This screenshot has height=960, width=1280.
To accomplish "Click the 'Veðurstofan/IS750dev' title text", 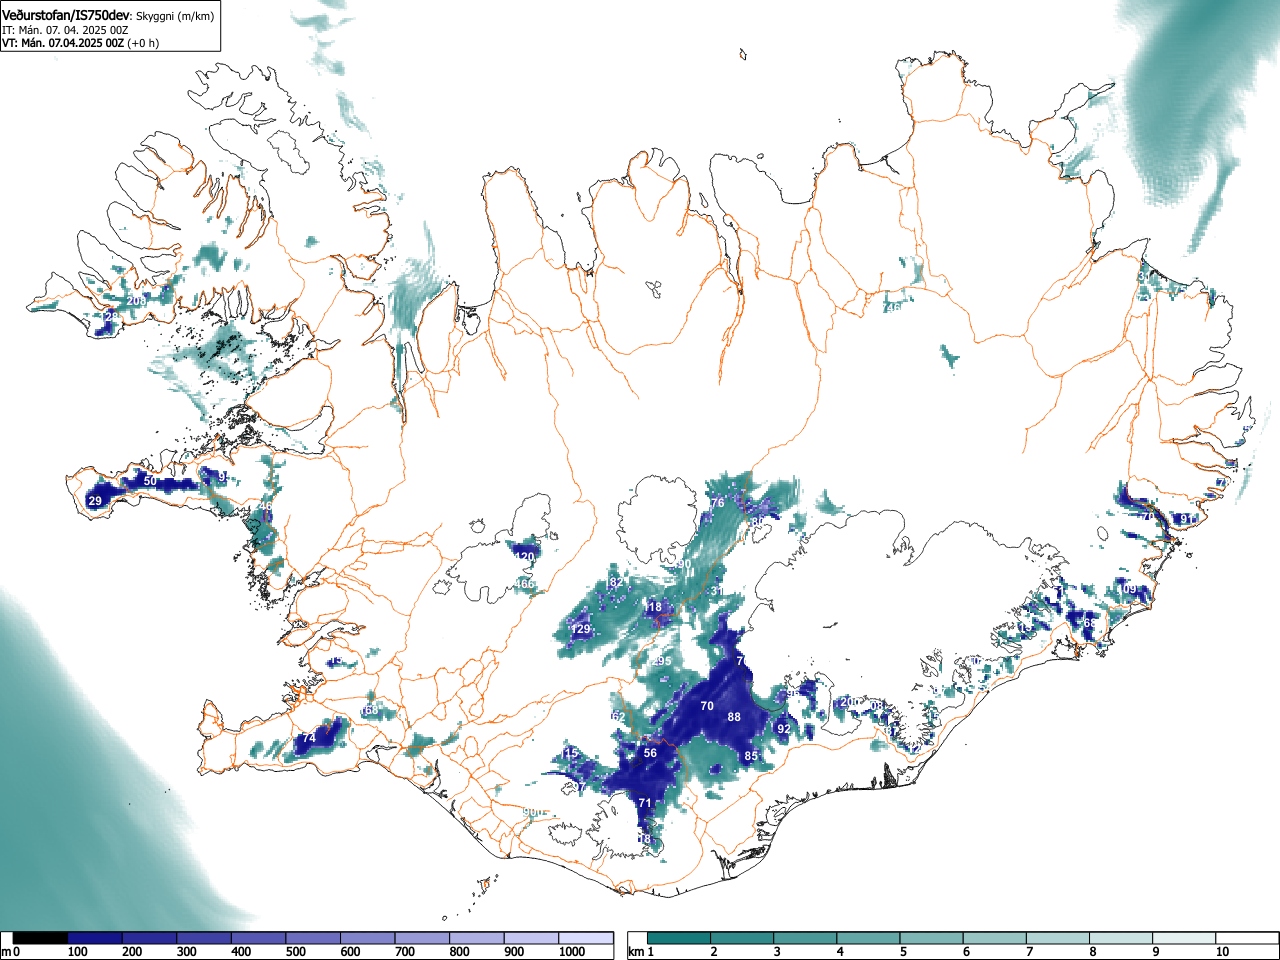I will click(66, 14).
